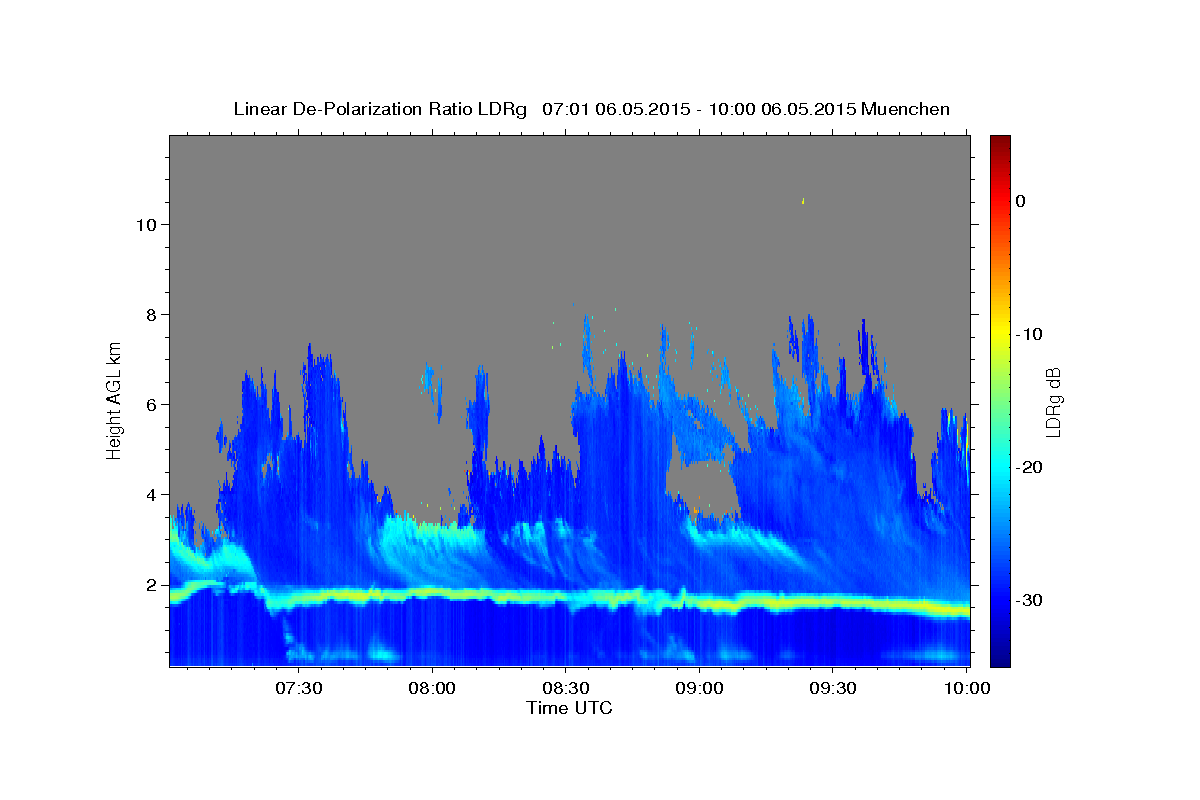The width and height of the screenshot is (1200, 800).
Task: Click the '08:30' time axis label
Action: click(x=566, y=689)
